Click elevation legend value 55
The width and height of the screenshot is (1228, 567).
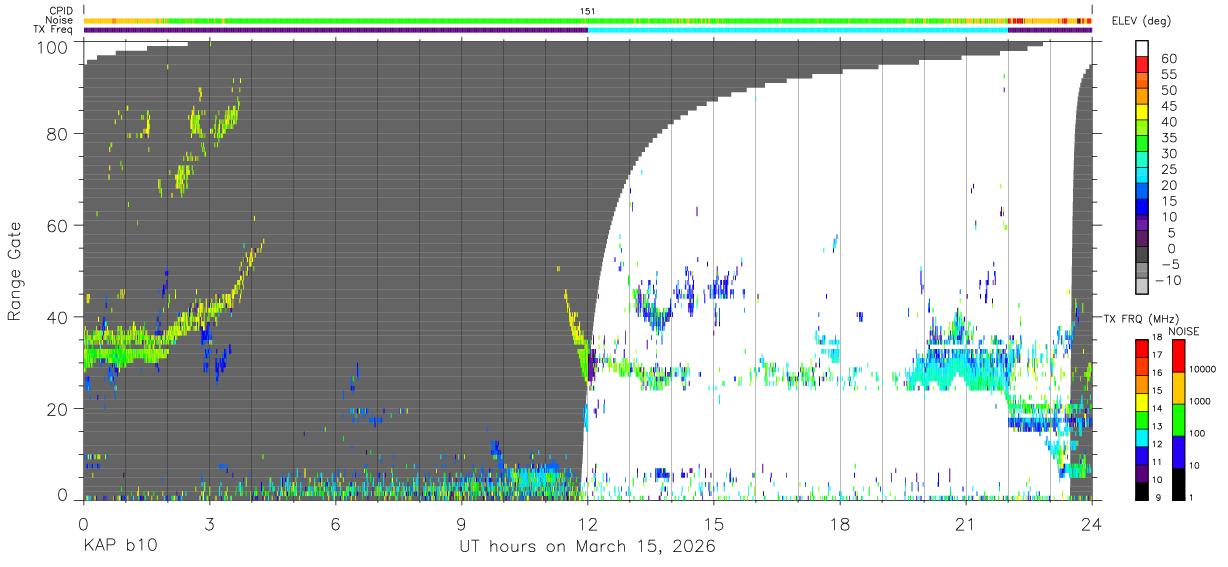1169,74
